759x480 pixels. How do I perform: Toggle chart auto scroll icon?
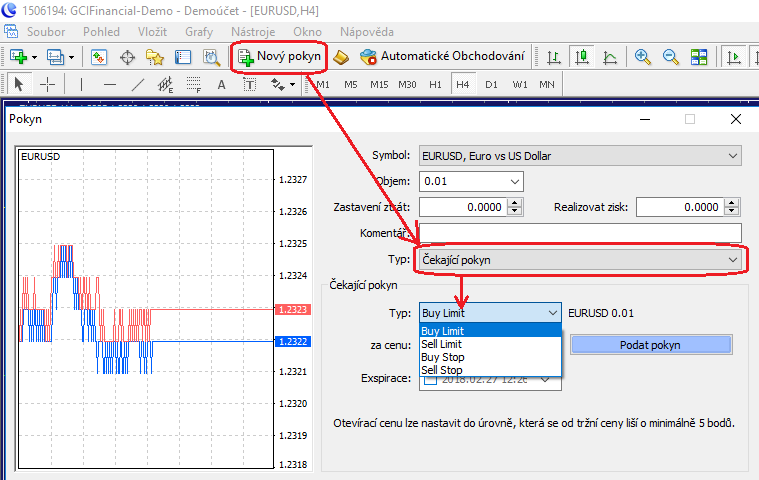click(x=734, y=57)
